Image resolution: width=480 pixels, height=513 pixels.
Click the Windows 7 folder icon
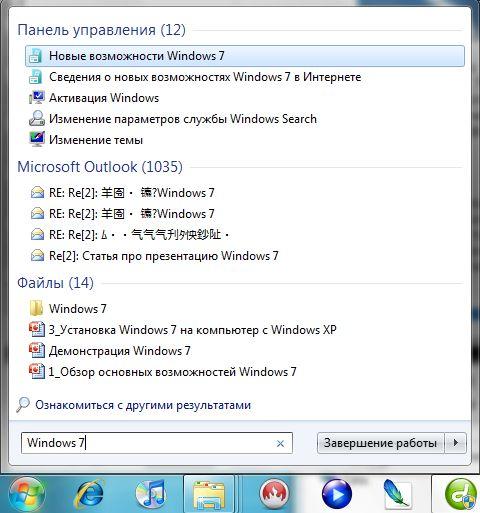(36, 308)
